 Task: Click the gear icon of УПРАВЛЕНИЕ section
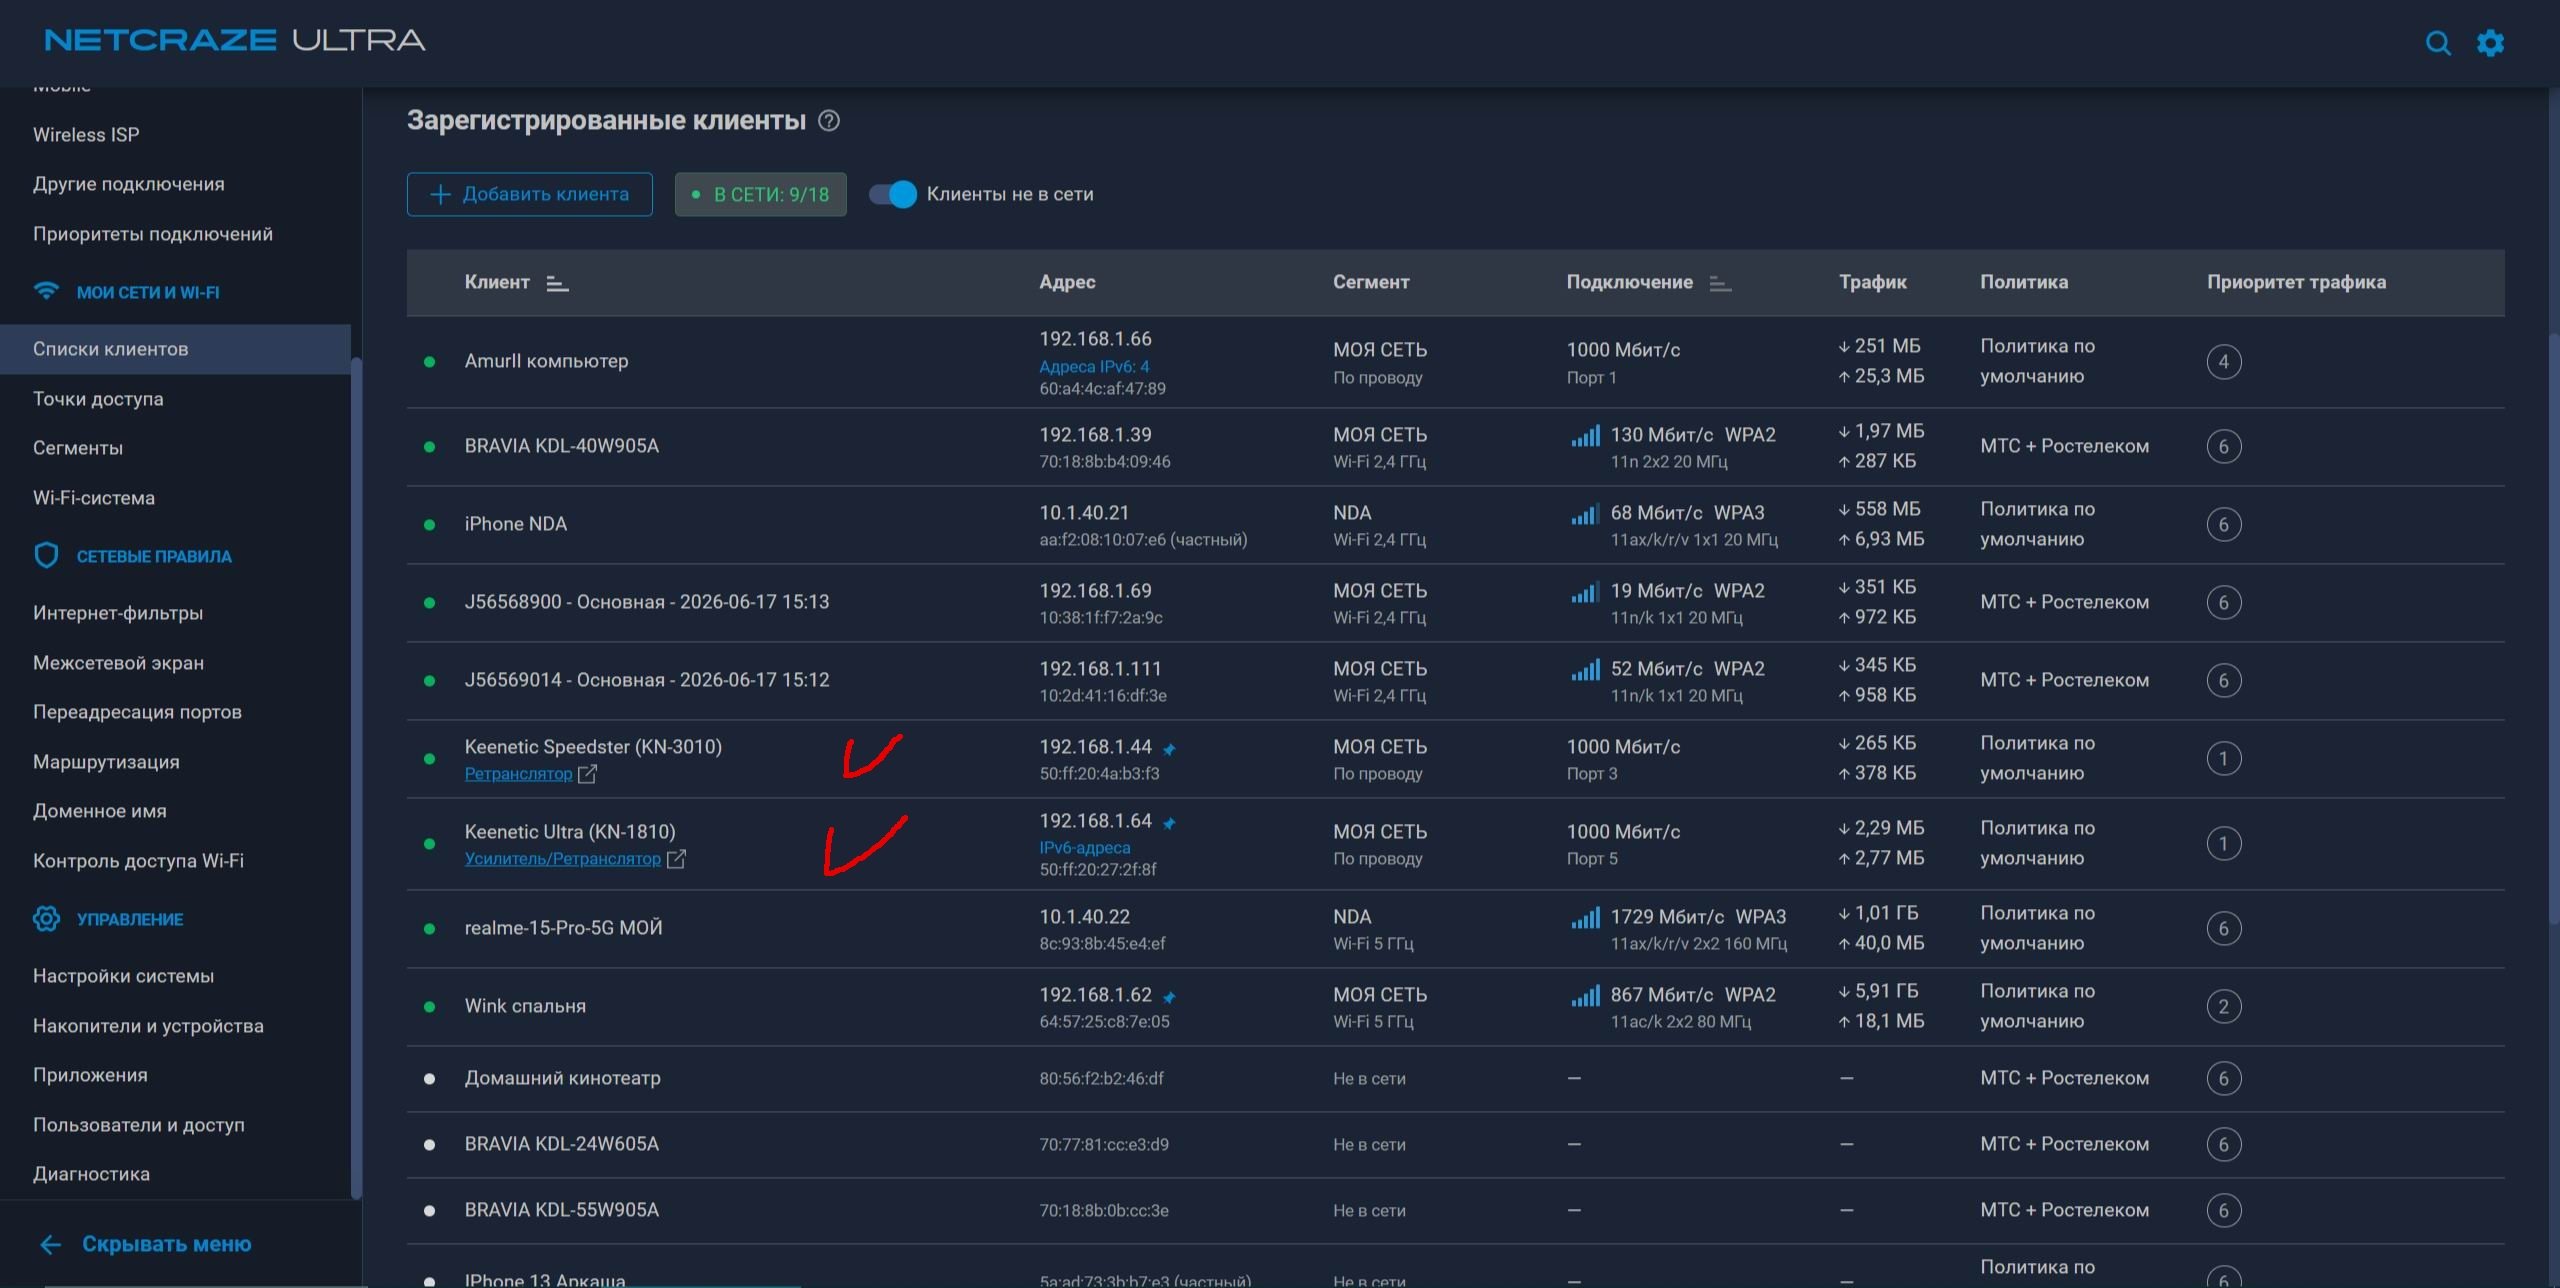[46, 919]
